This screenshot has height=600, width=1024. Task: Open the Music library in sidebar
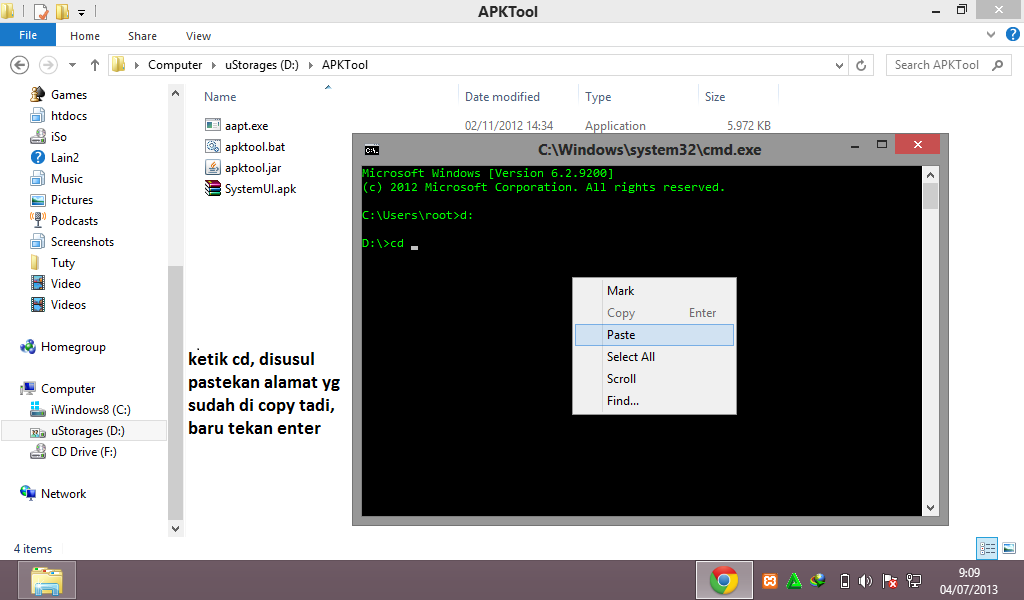[67, 179]
